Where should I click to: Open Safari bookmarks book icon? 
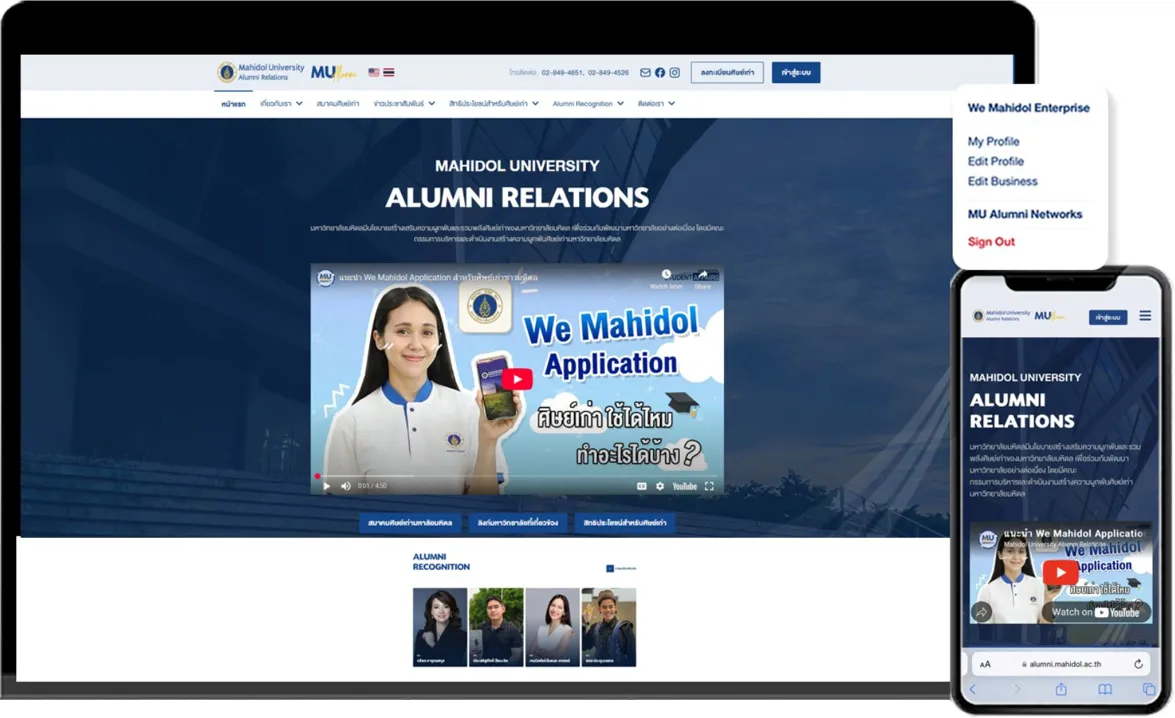(x=1105, y=689)
